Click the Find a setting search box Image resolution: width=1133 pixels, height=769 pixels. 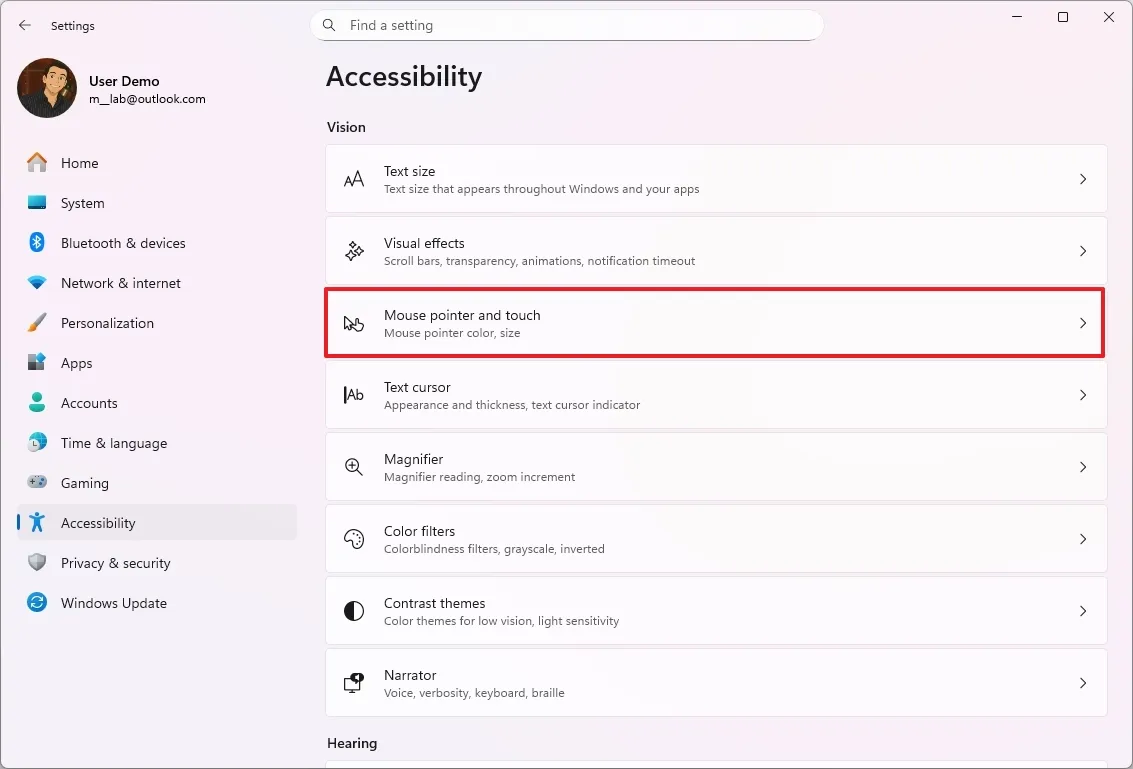click(567, 25)
